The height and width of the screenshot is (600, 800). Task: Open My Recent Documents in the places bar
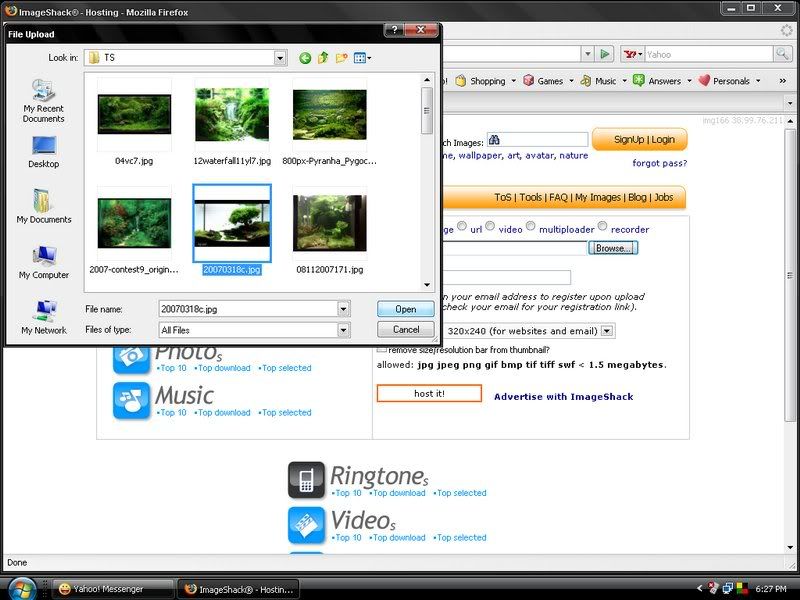coord(43,101)
